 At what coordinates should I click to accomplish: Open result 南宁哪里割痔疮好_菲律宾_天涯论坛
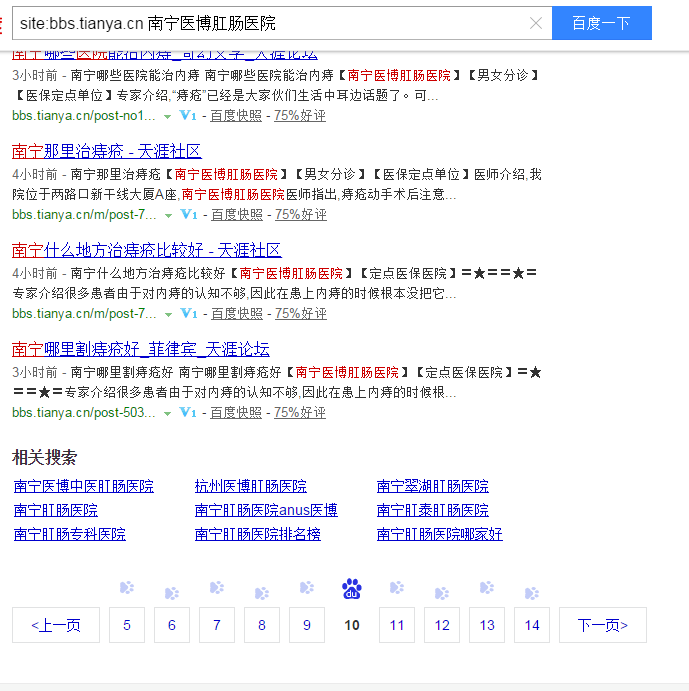pos(141,349)
